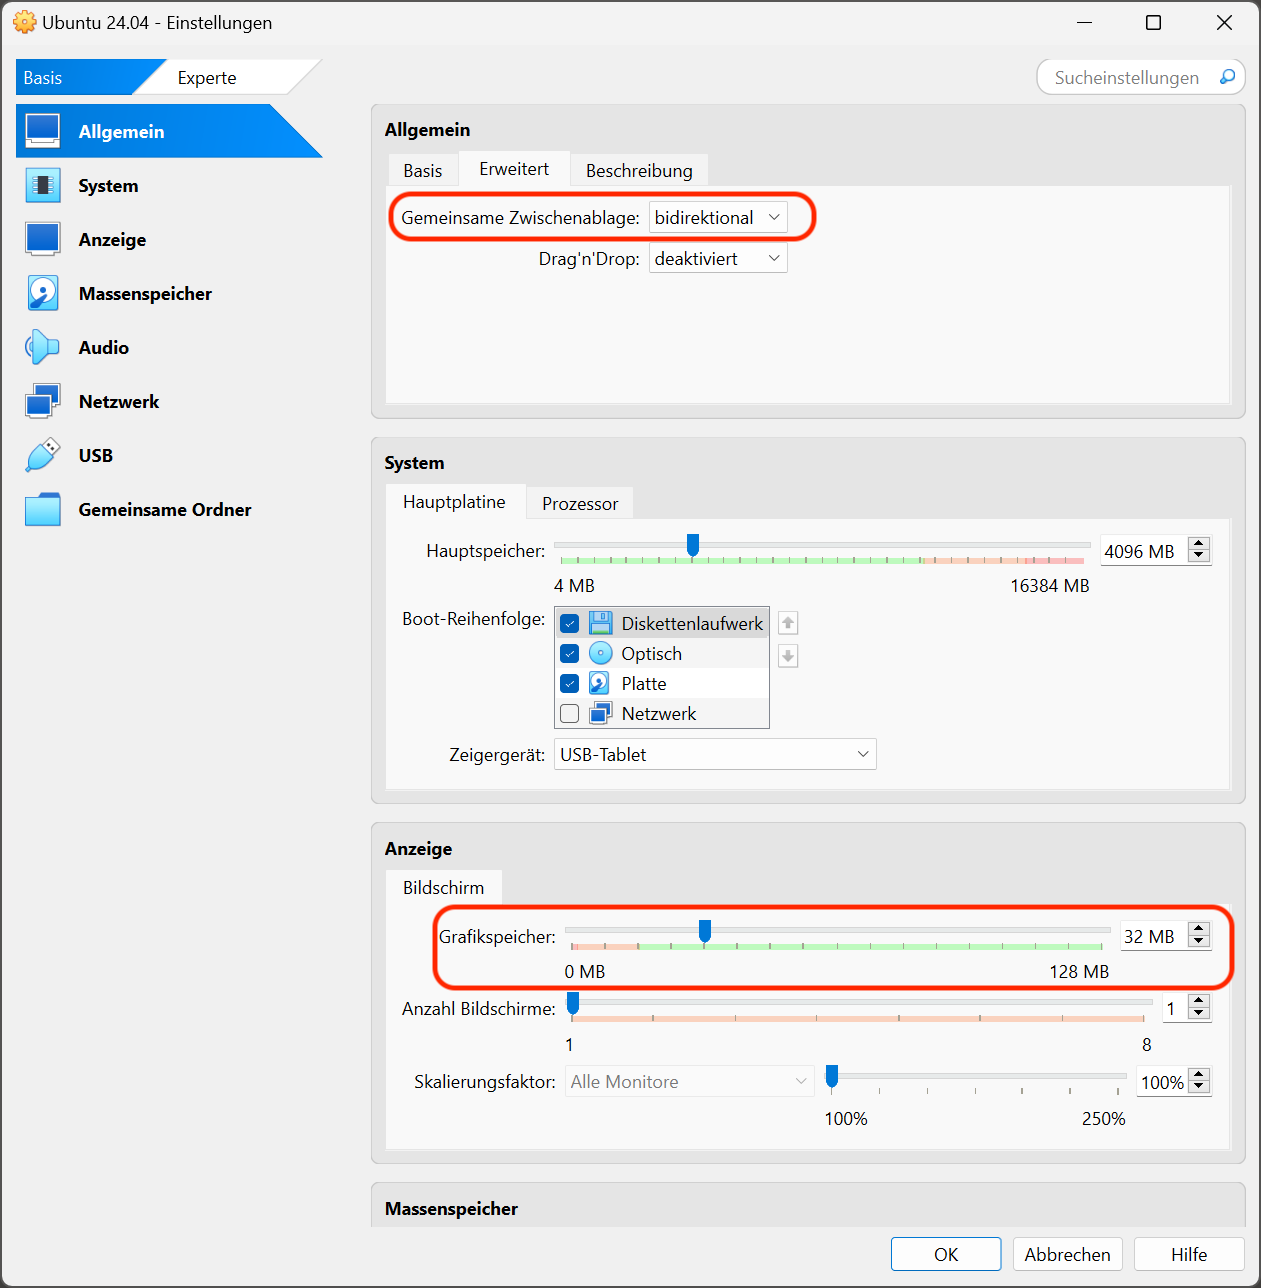Screen dimensions: 1261x1288
Task: Click Grafikspeicher 32 MB value field
Action: click(1152, 936)
